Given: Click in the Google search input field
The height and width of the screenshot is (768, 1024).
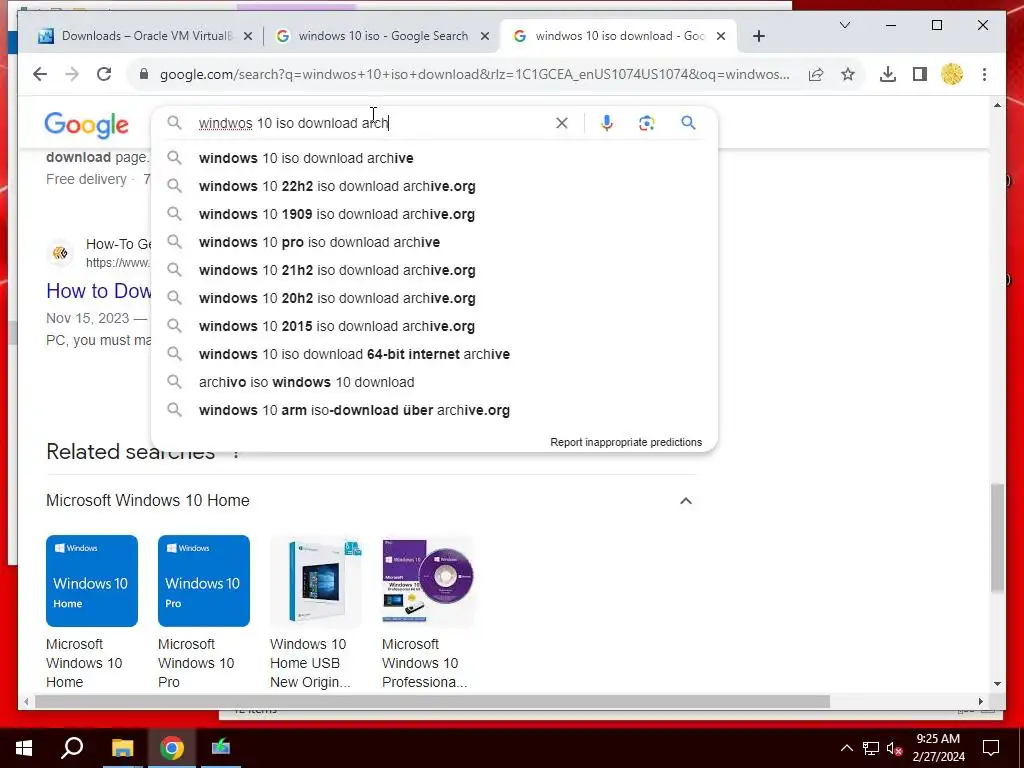Looking at the screenshot, I should (372, 123).
